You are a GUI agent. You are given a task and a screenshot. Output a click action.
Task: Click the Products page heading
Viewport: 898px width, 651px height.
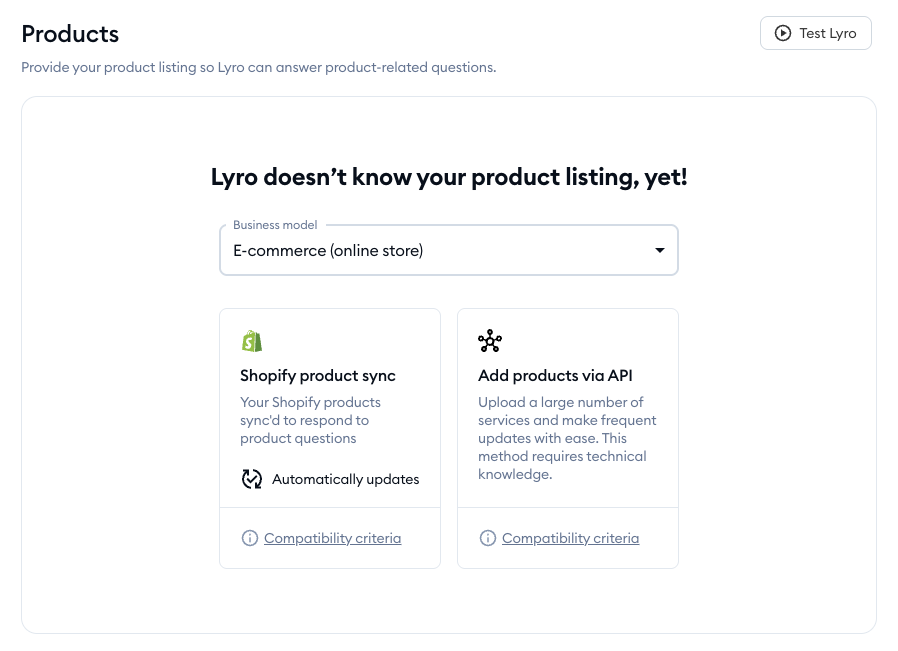coord(70,34)
